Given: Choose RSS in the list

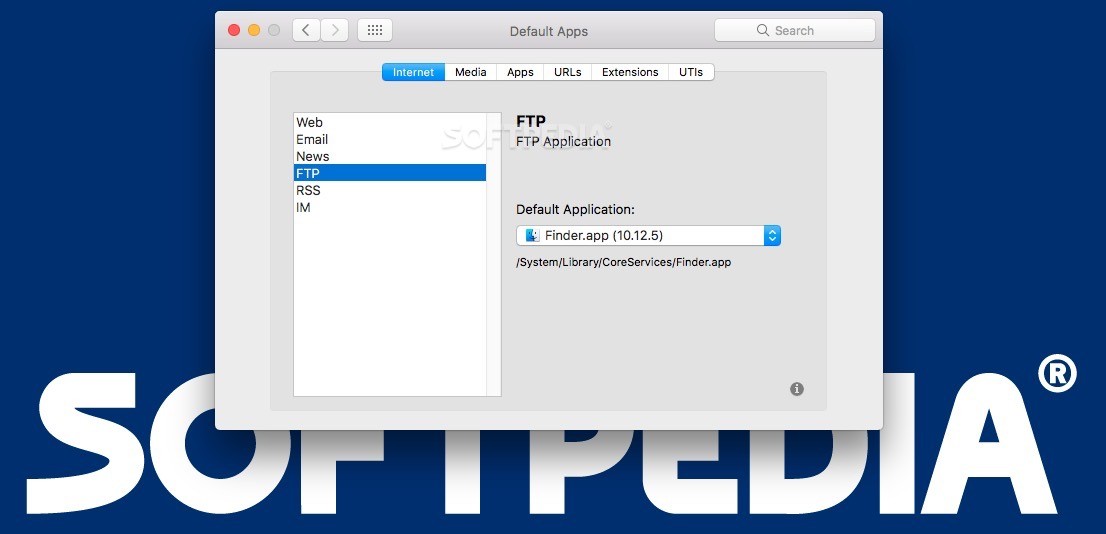Looking at the screenshot, I should [x=389, y=190].
